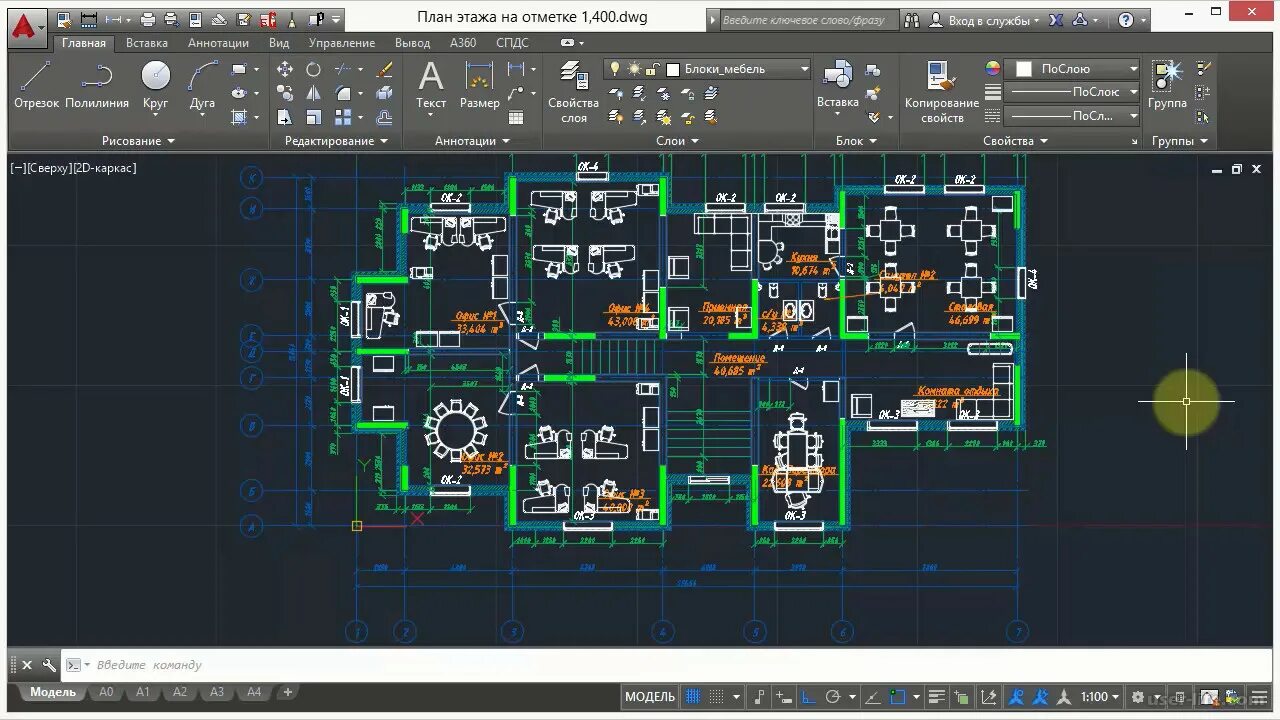The width and height of the screenshot is (1280, 720).
Task: Click Копирование свойств (Match Properties)
Action: click(942, 91)
